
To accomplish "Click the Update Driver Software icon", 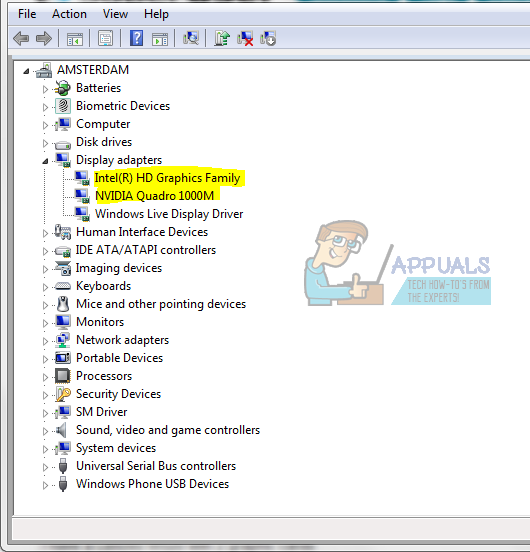I will click(x=222, y=38).
